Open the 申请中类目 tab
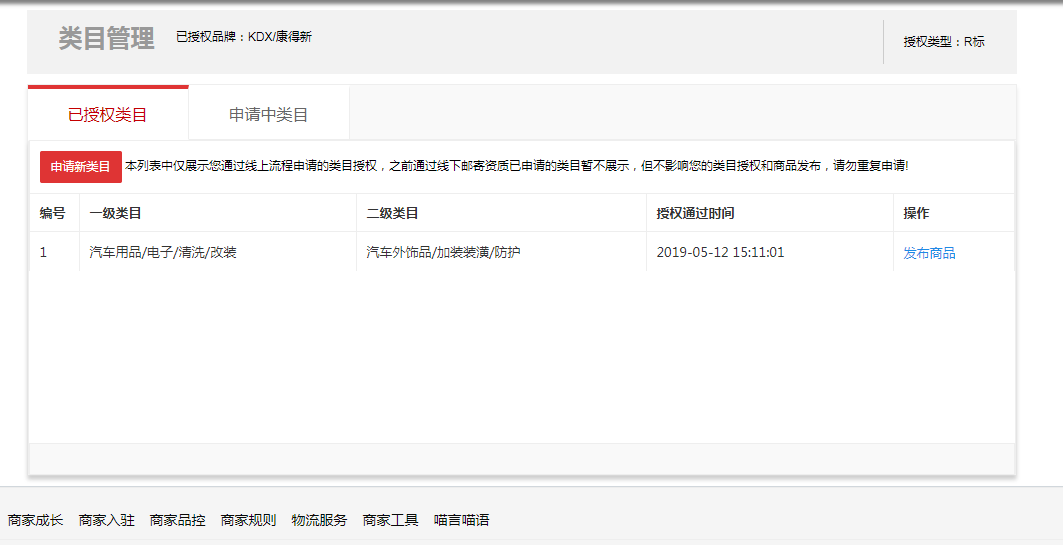 268,114
